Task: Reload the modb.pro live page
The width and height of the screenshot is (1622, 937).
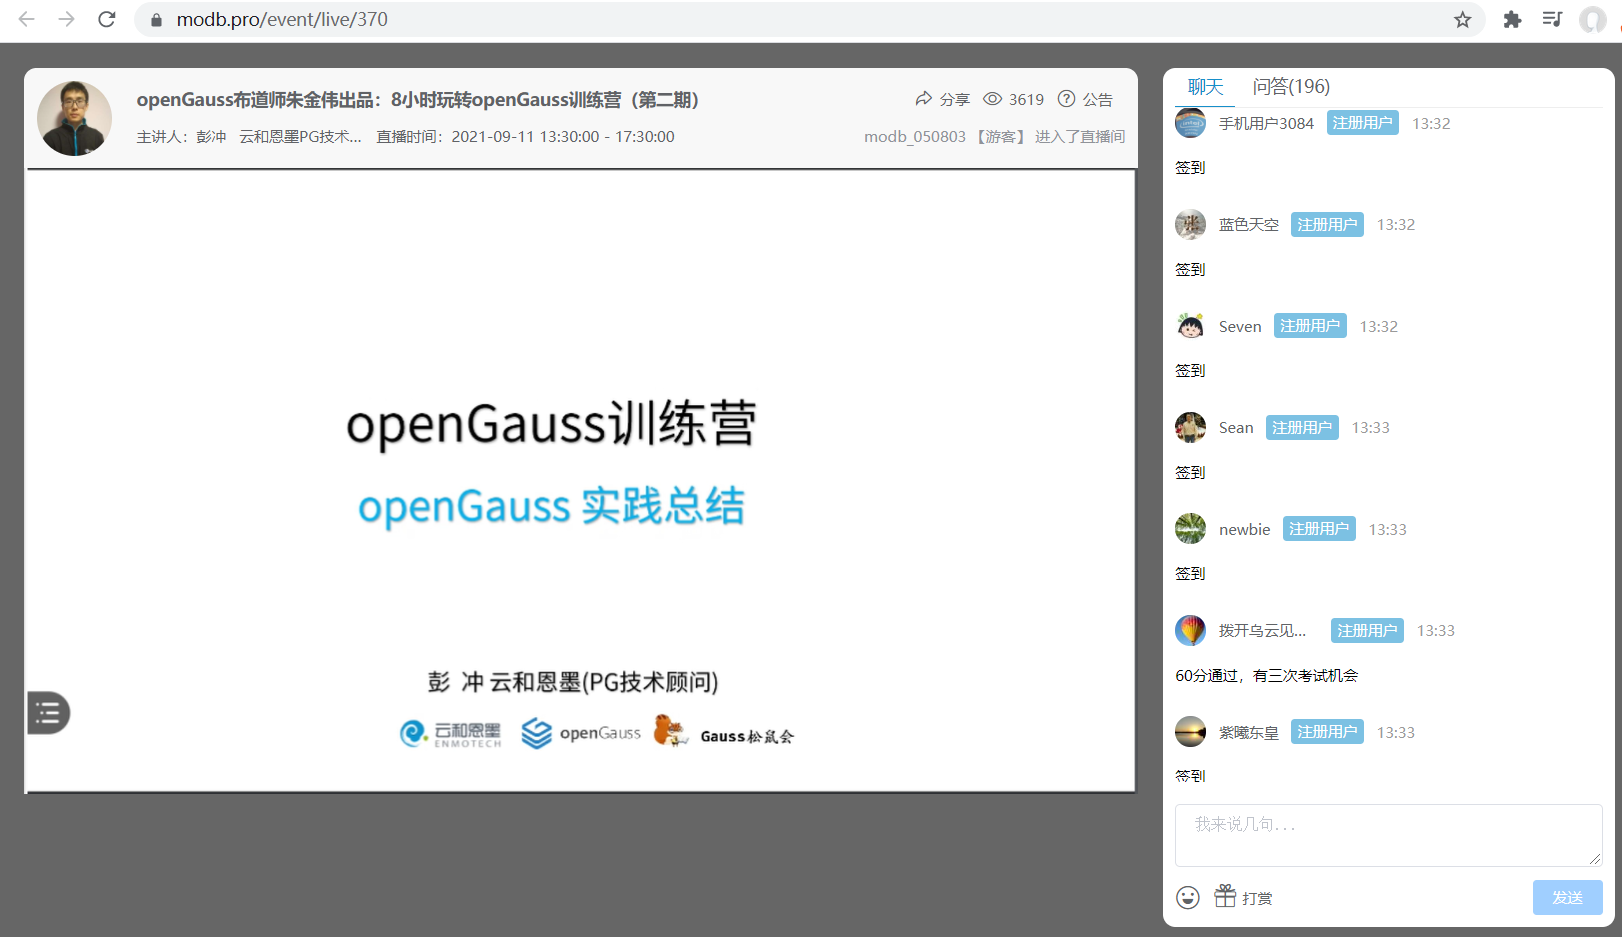Action: (x=107, y=19)
